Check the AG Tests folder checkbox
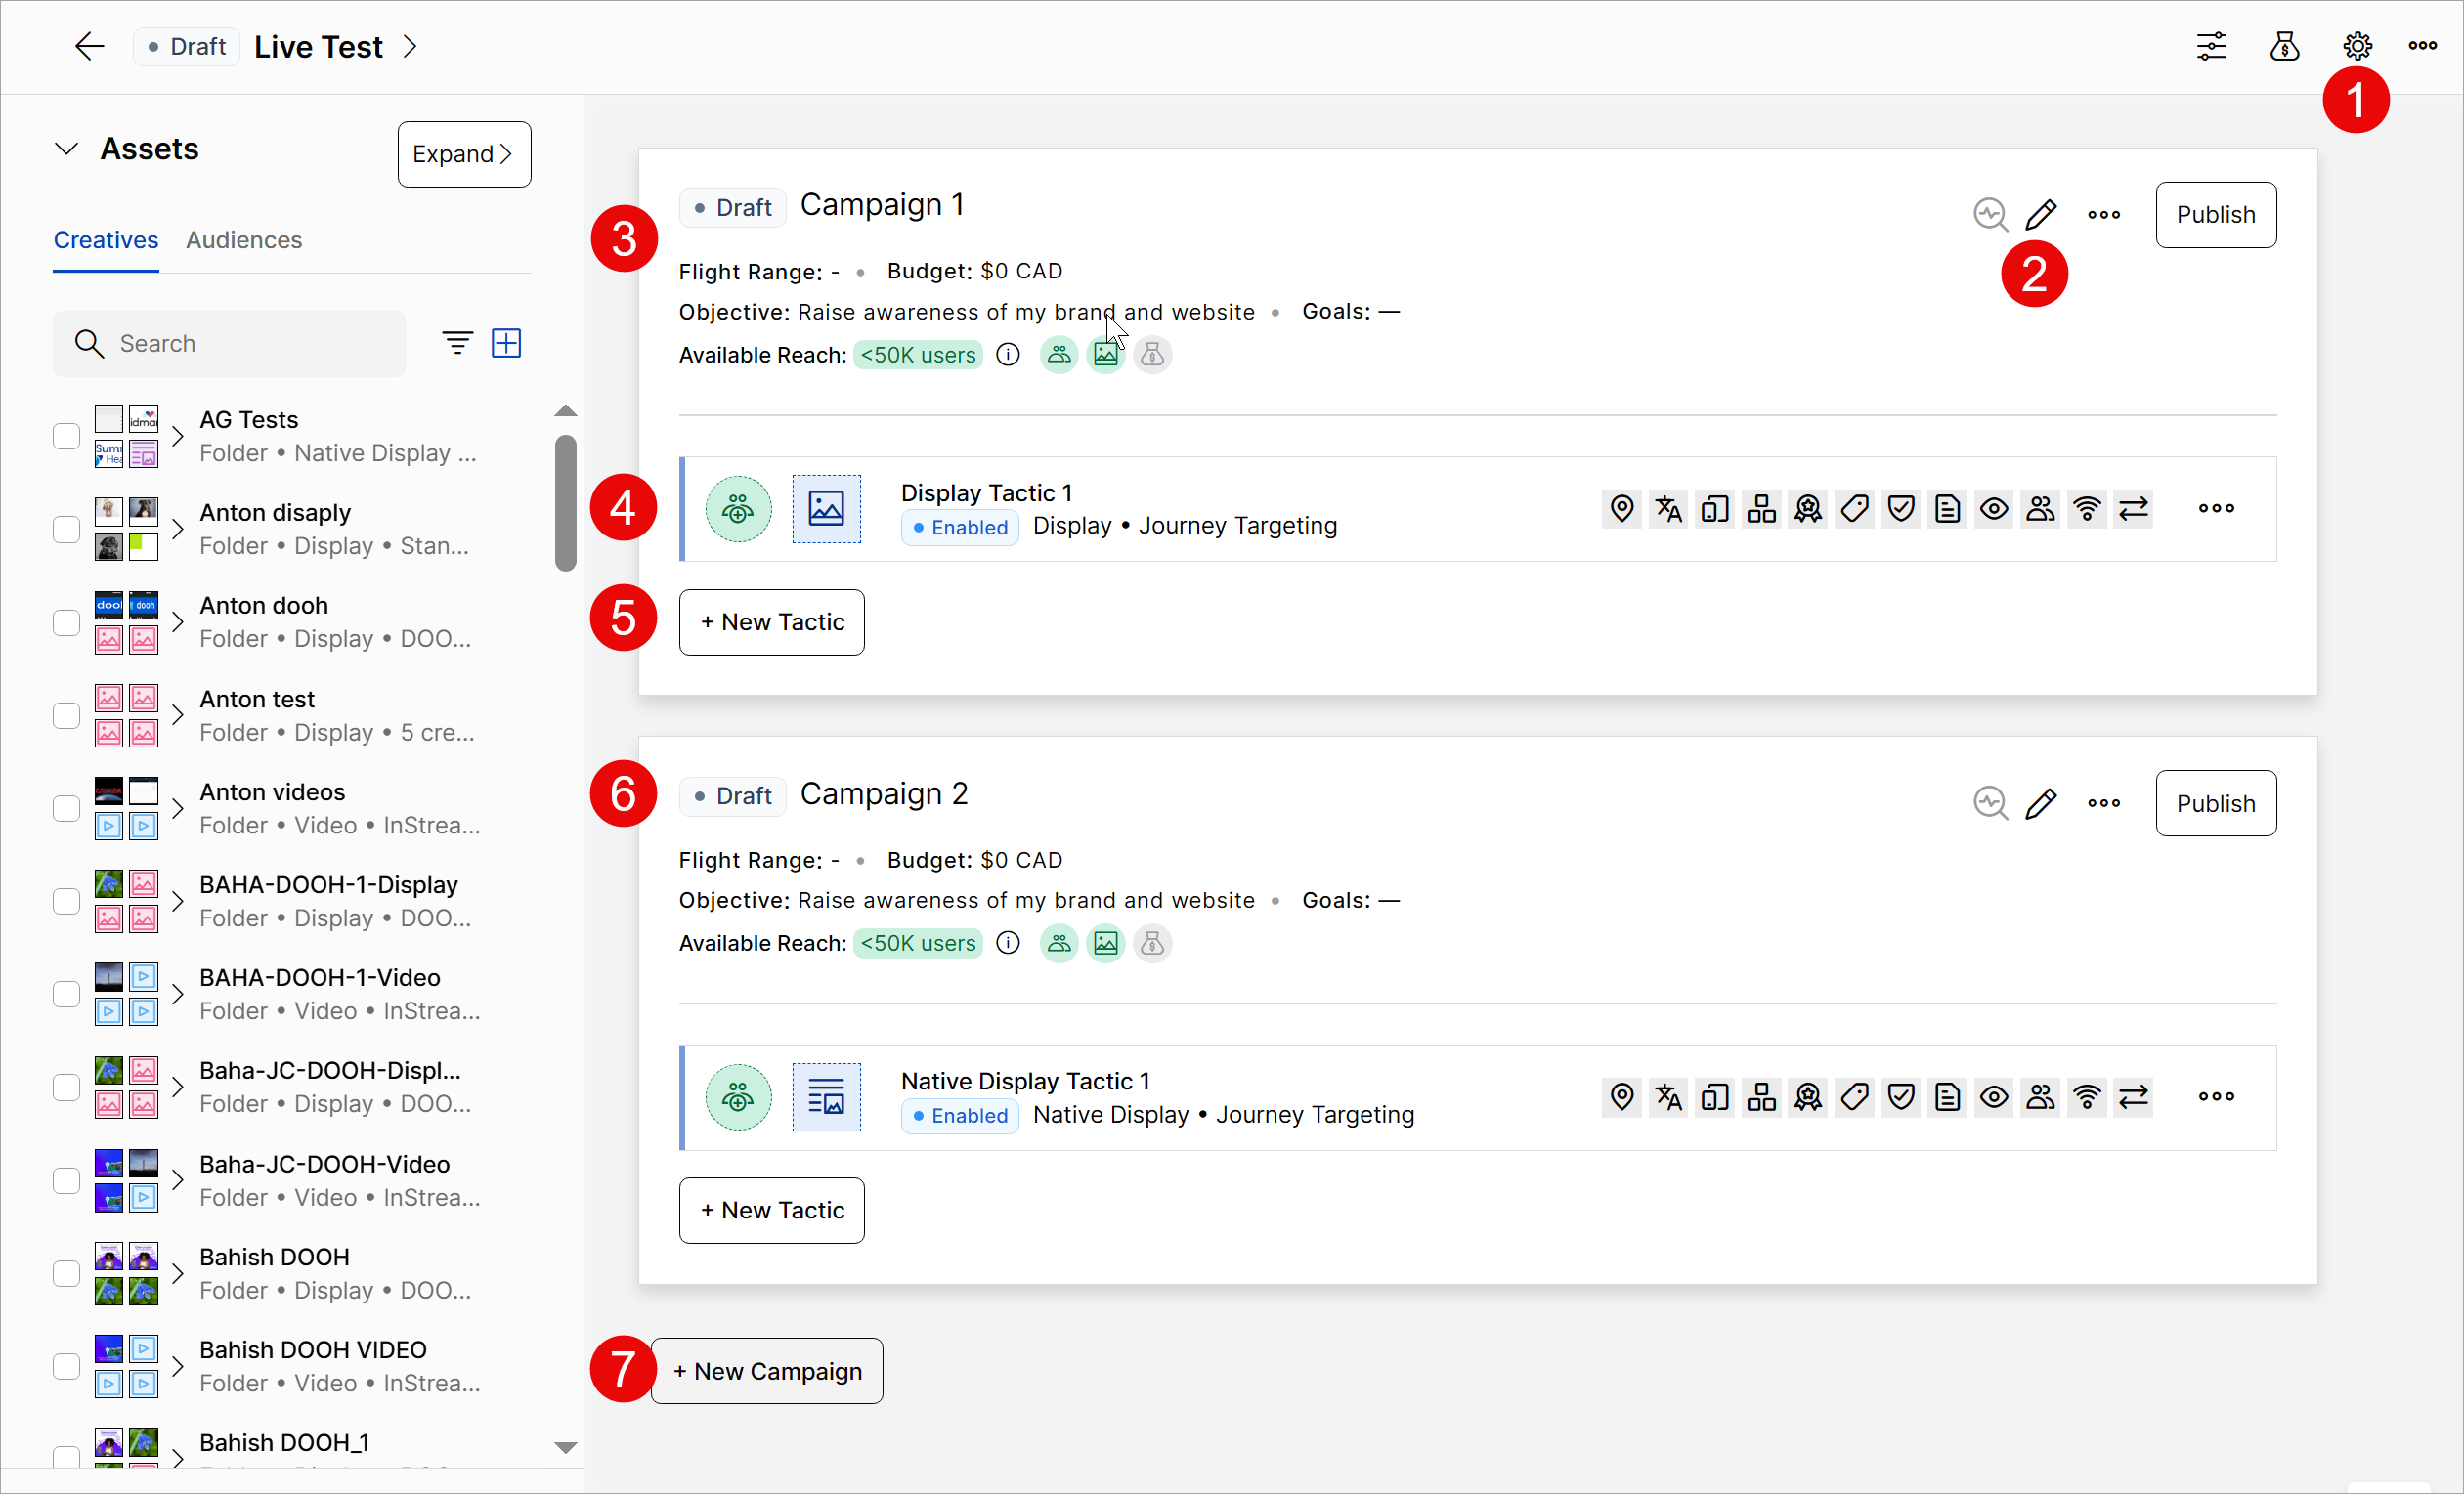 click(66, 436)
